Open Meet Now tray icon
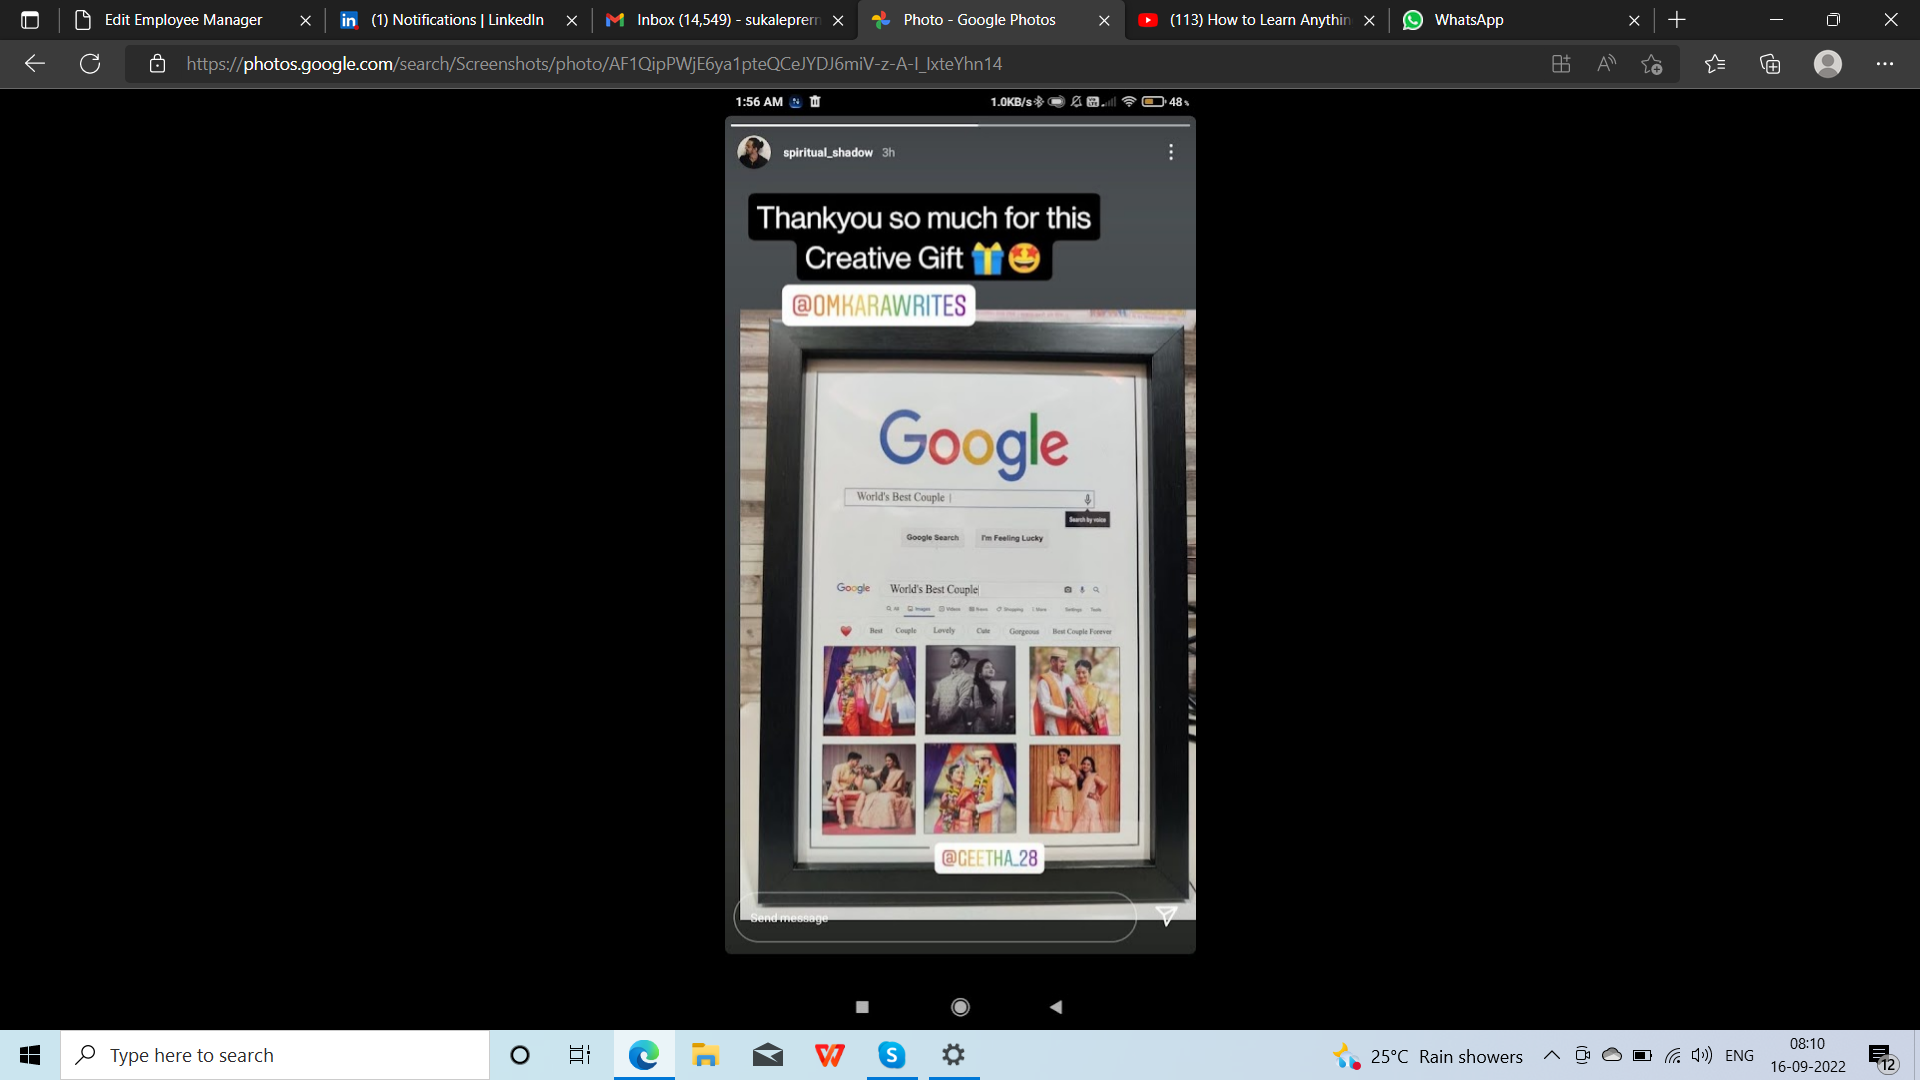 pos(1582,1055)
